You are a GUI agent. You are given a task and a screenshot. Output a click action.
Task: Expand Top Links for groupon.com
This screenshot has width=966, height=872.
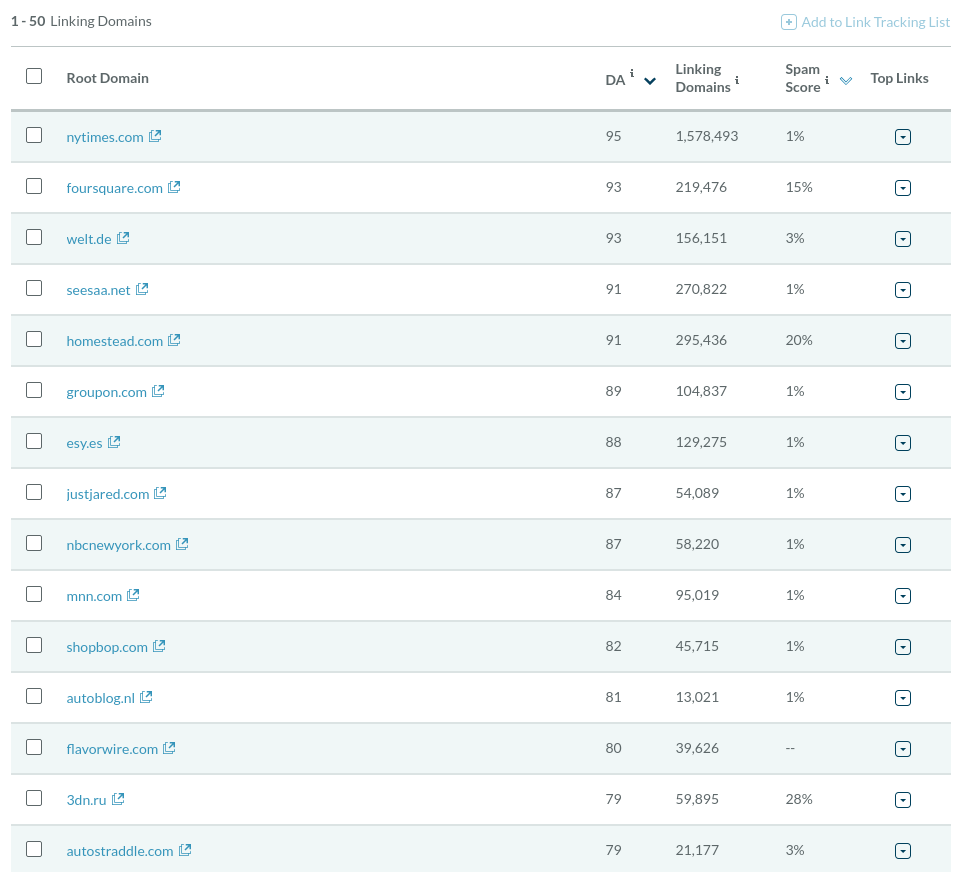tap(903, 392)
